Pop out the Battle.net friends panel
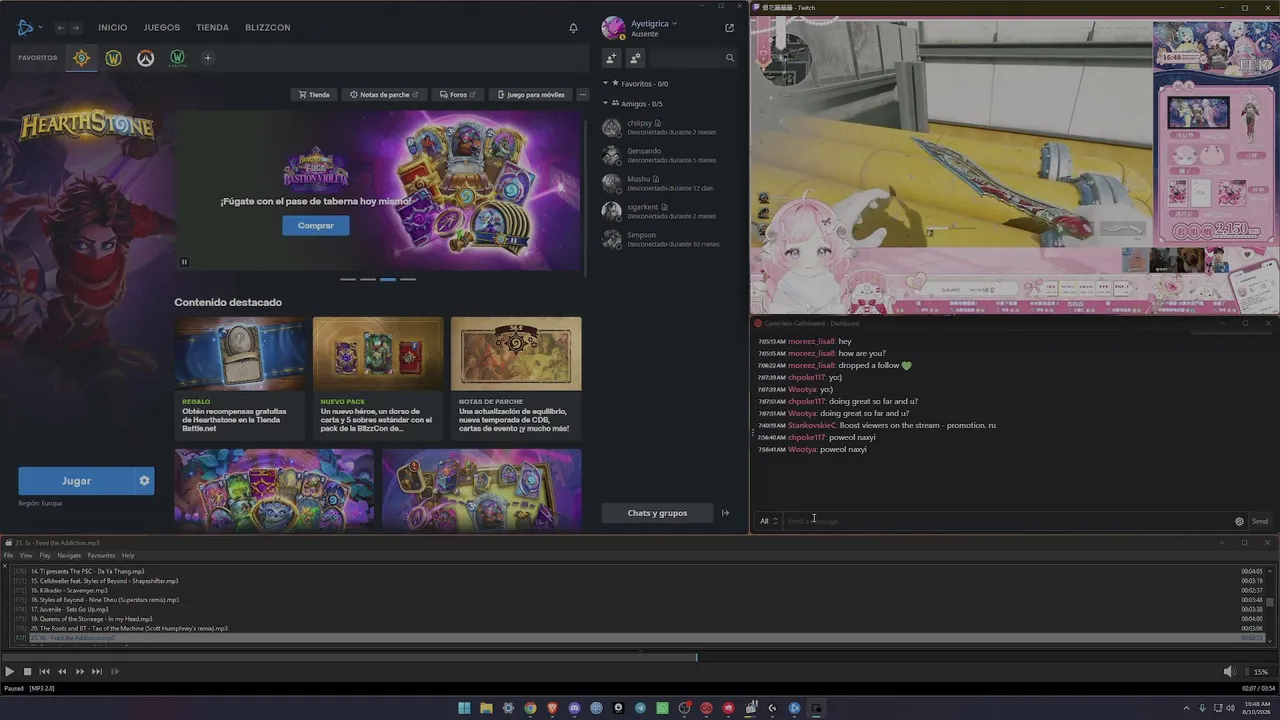 (729, 28)
